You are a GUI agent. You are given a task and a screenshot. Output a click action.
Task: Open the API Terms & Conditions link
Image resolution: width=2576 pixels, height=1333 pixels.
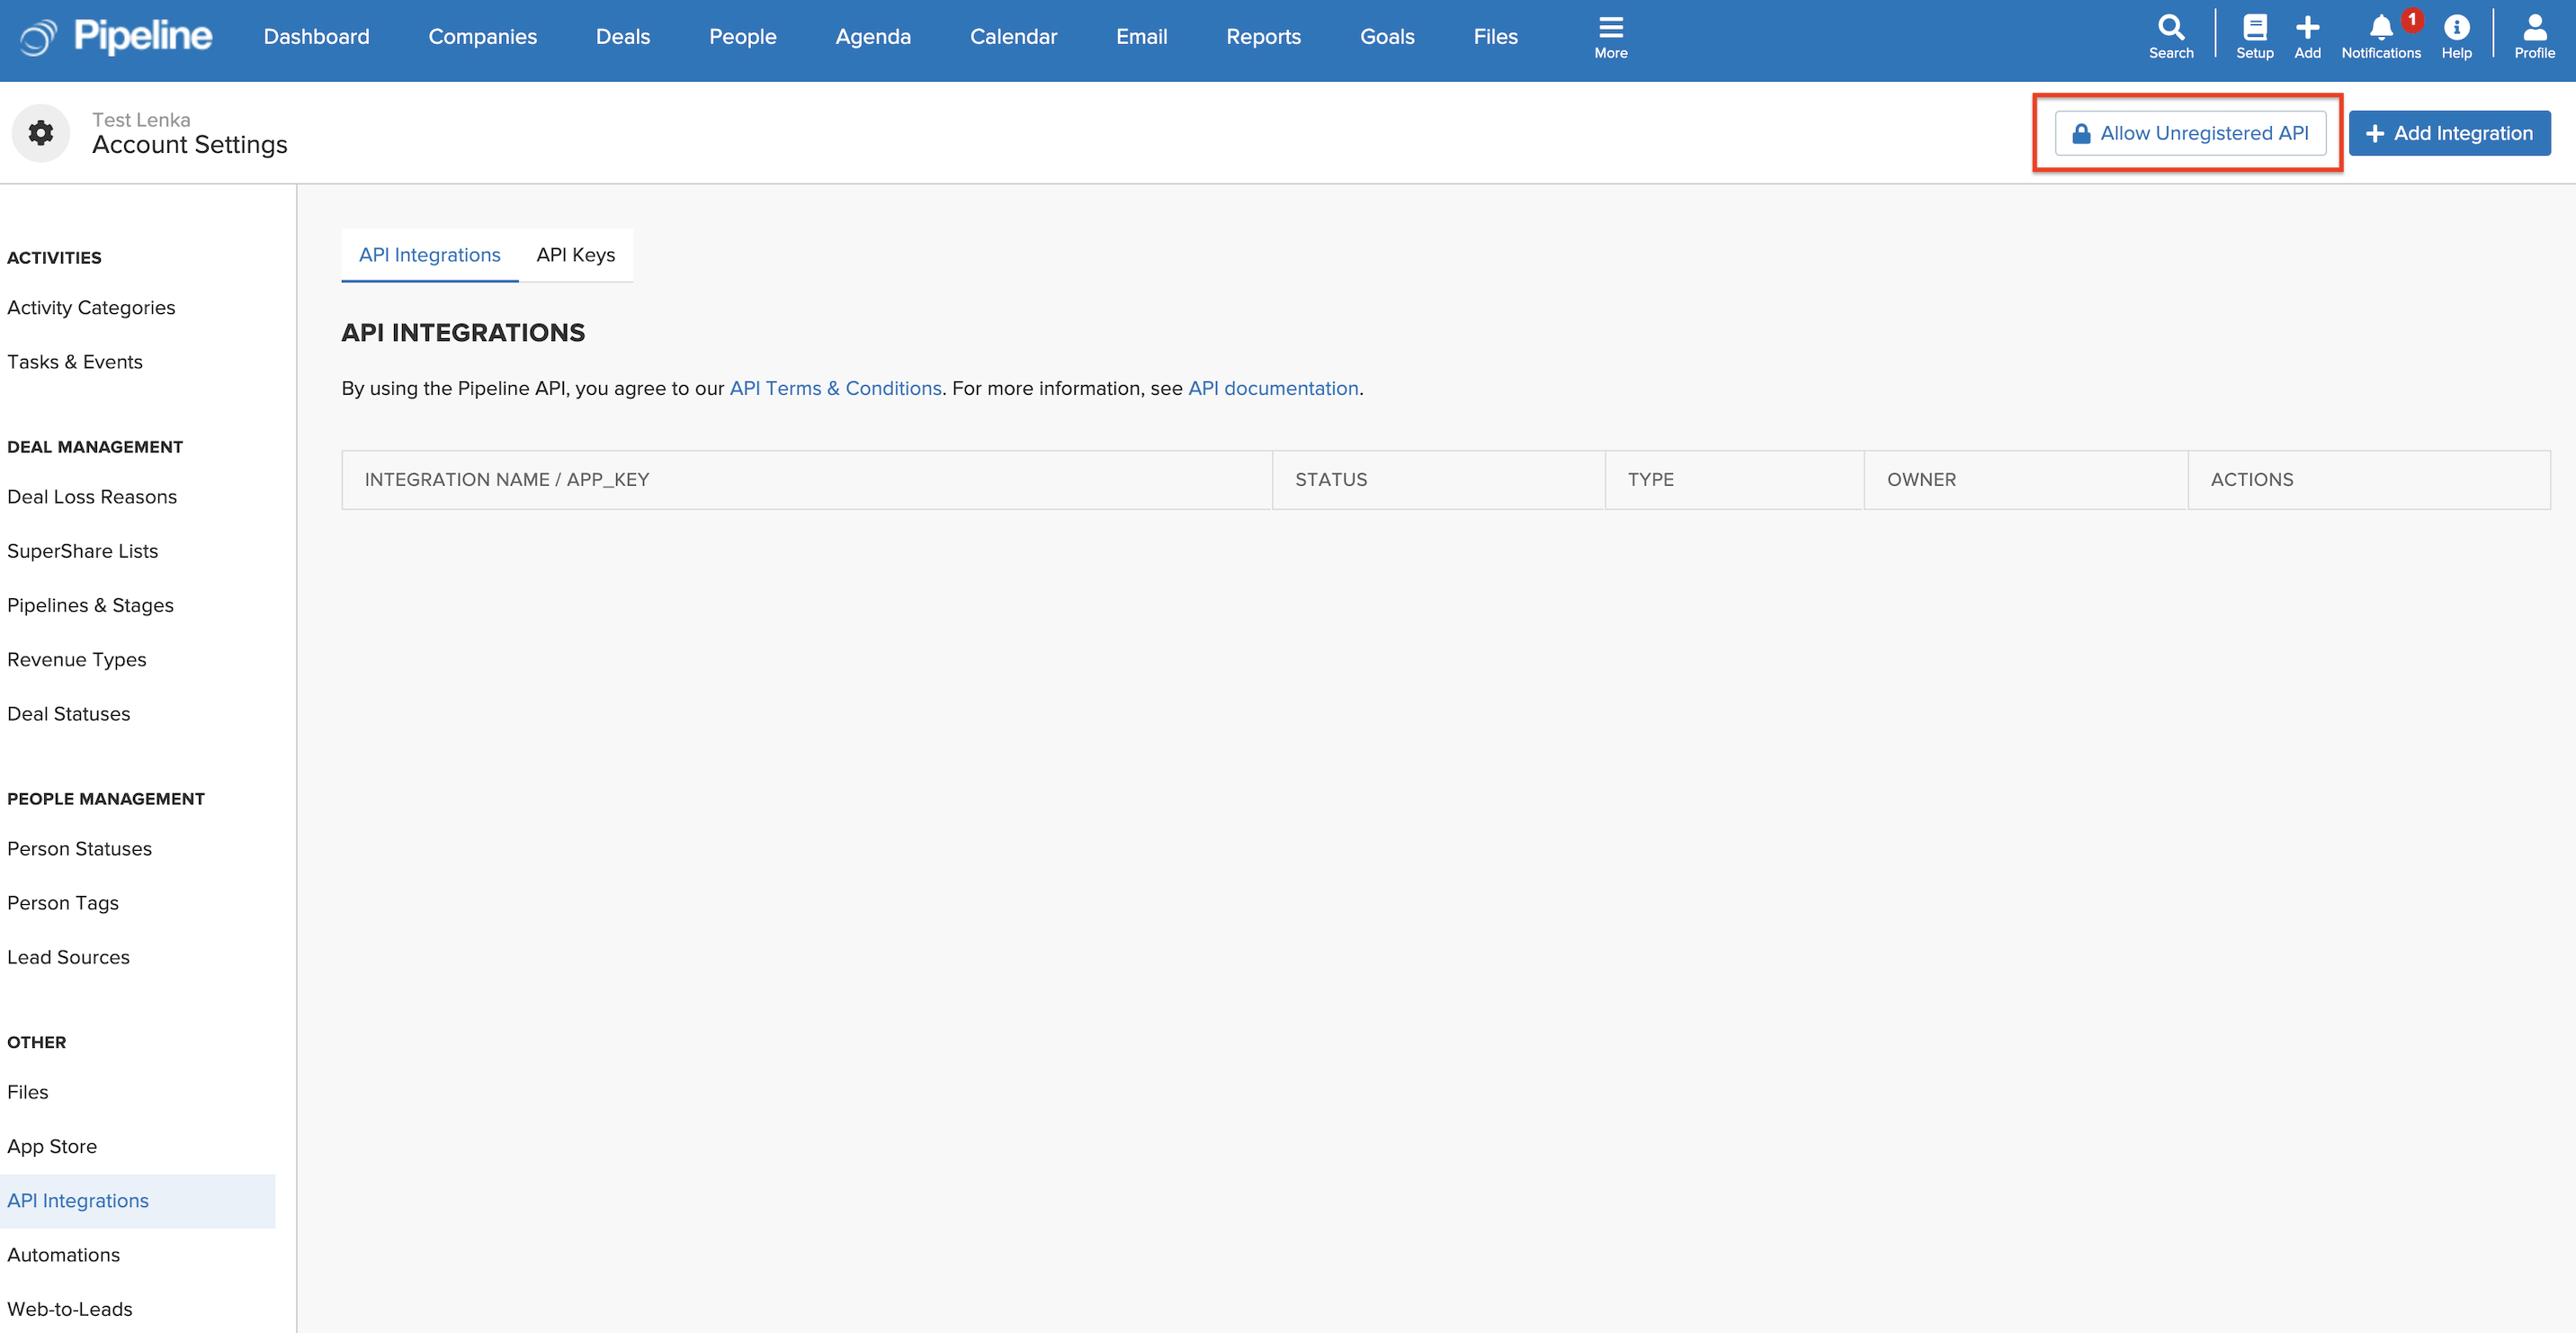835,388
